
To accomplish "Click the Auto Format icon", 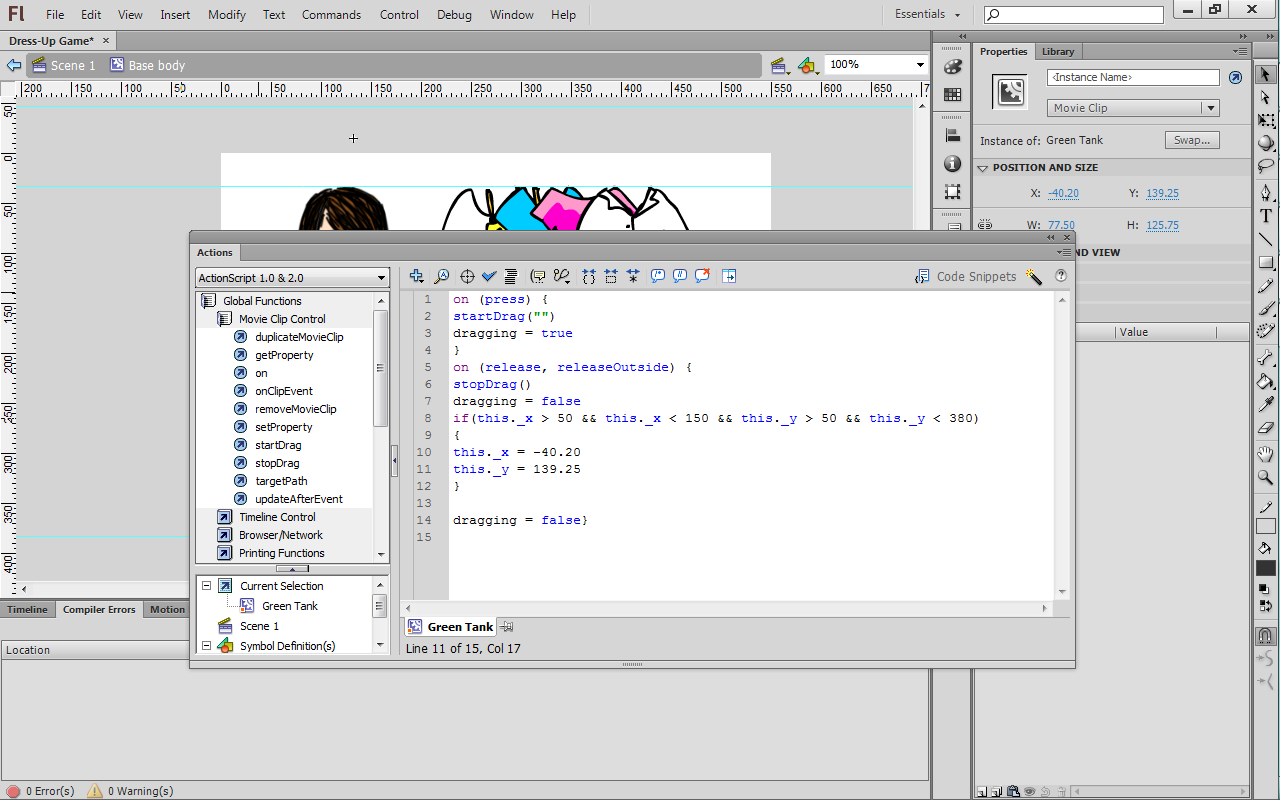I will point(511,277).
